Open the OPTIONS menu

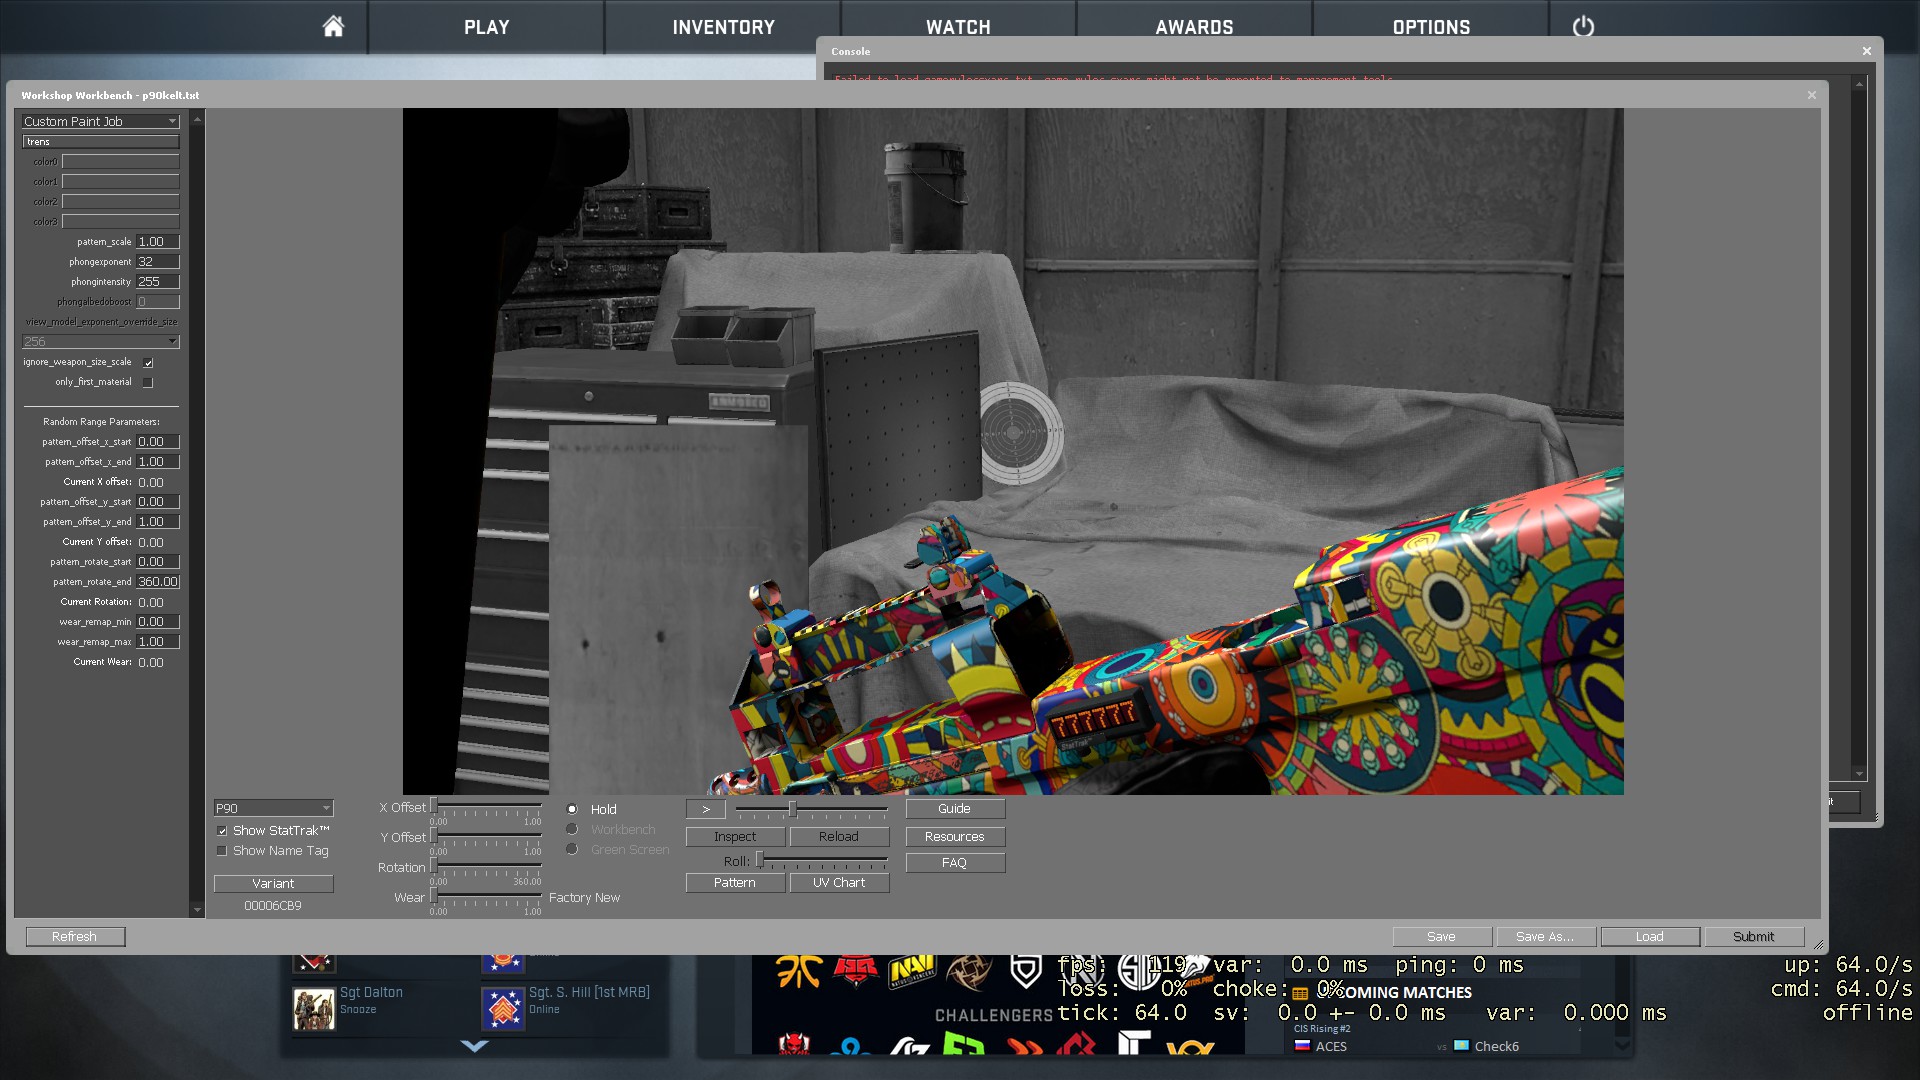click(x=1431, y=27)
